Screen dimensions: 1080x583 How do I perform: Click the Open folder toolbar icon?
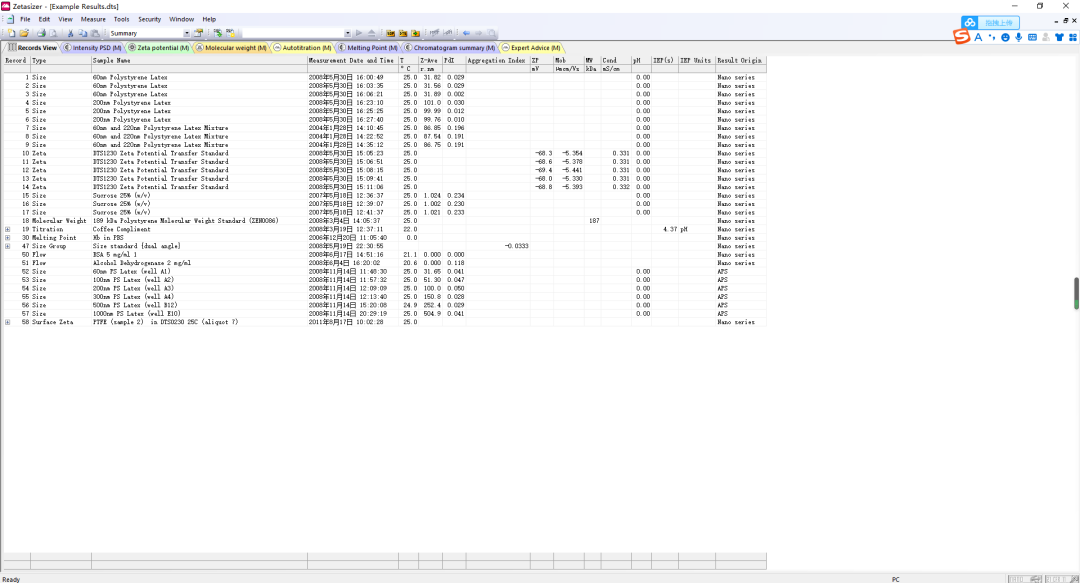pyautogui.click(x=25, y=33)
